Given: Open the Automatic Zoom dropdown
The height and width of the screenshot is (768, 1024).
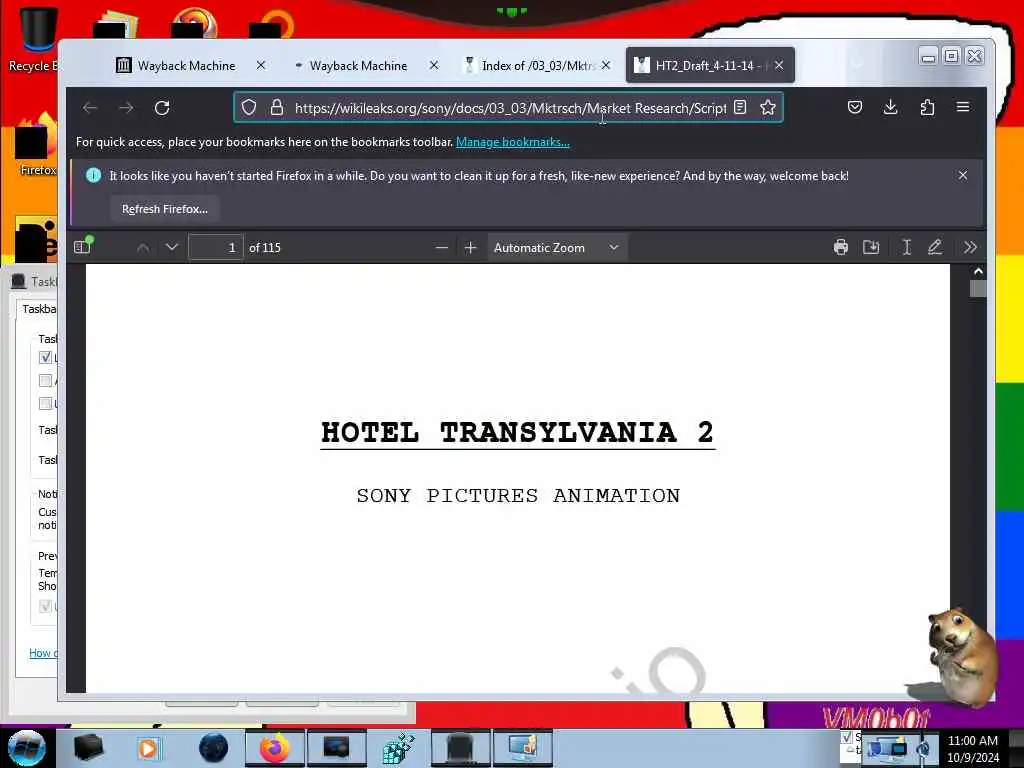Looking at the screenshot, I should [x=557, y=248].
